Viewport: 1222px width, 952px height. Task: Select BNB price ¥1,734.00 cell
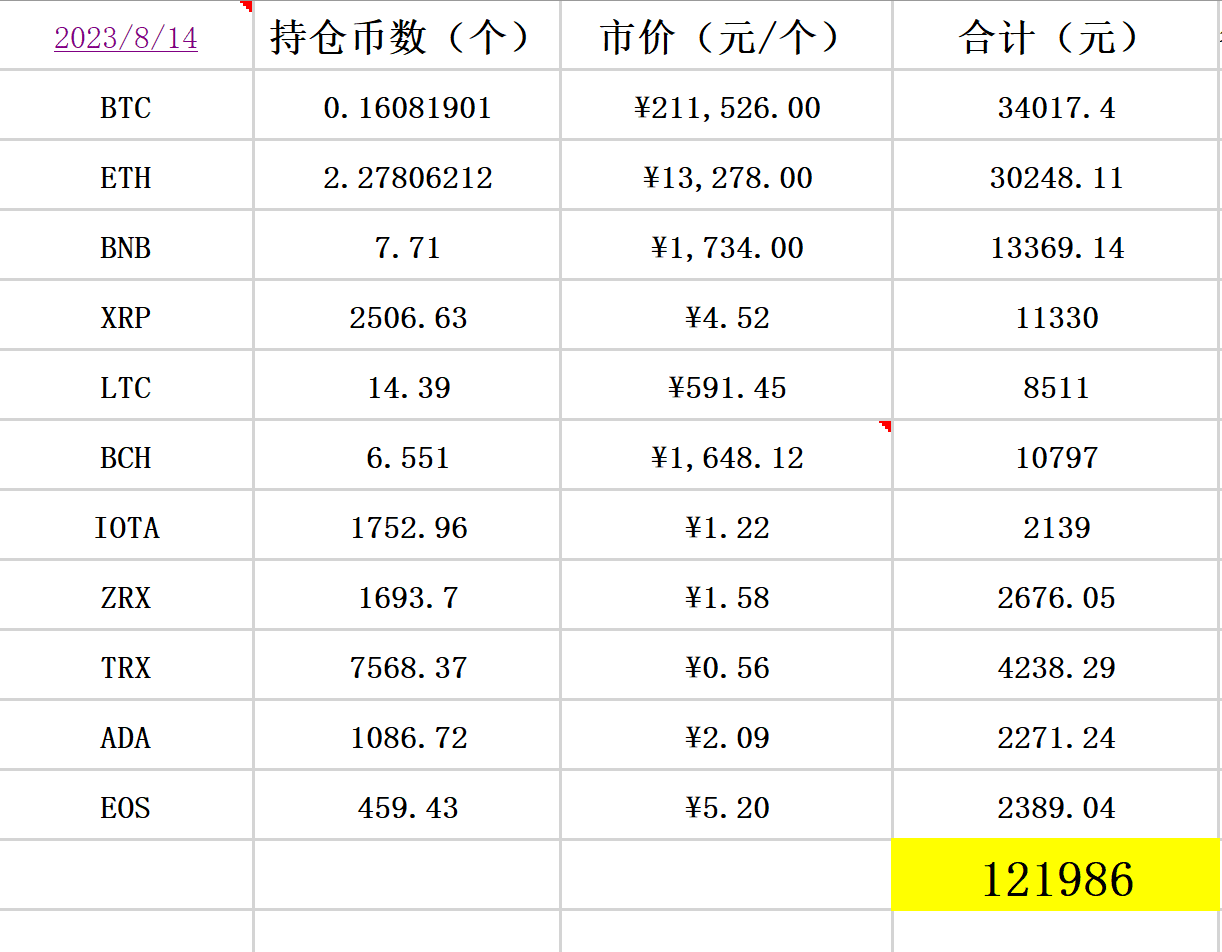726,245
